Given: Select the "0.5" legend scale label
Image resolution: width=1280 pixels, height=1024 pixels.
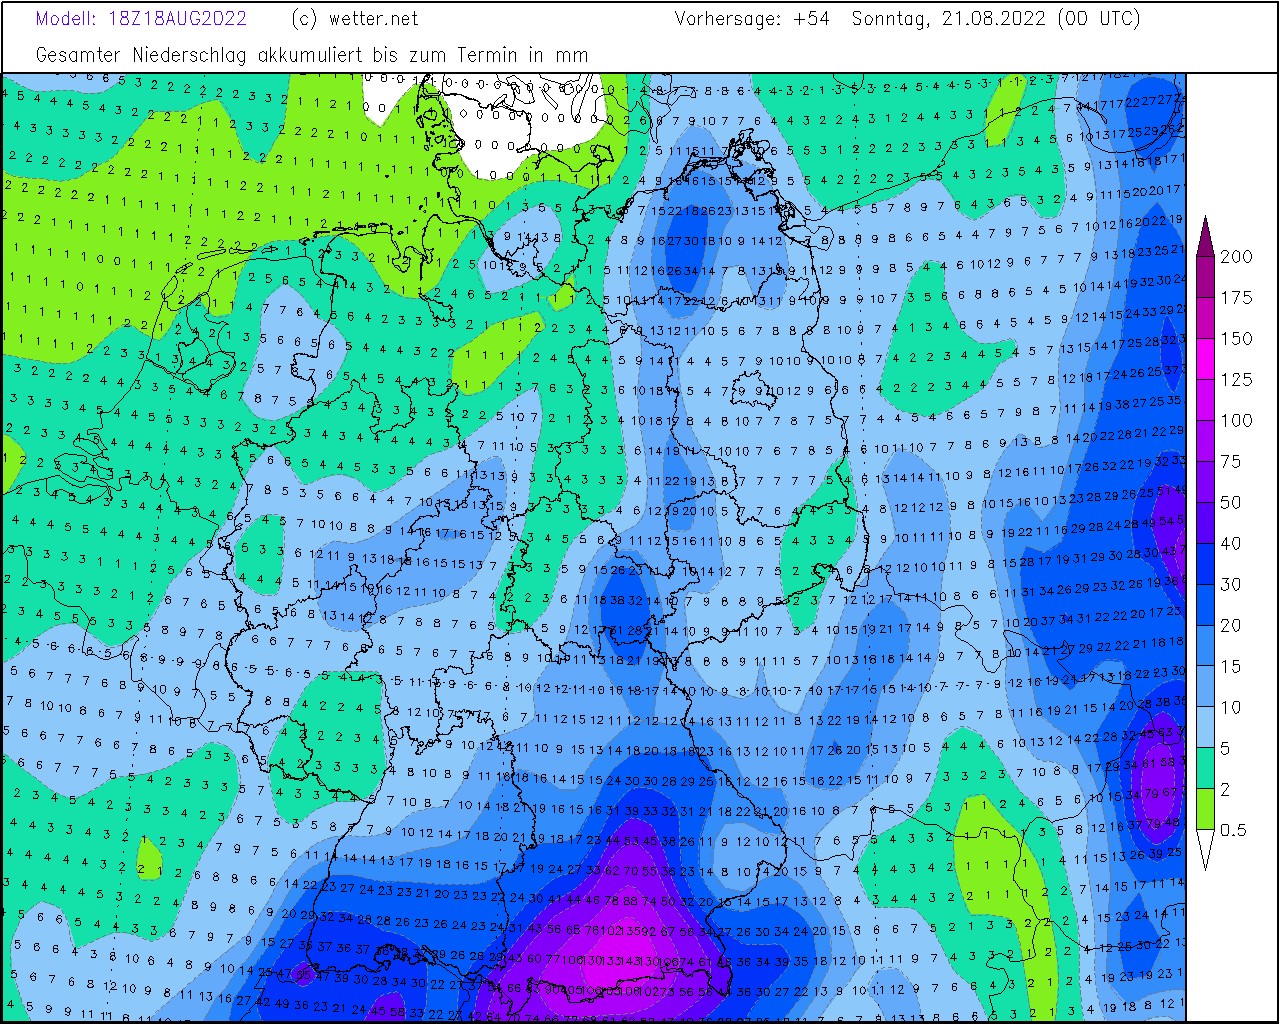Looking at the screenshot, I should 1234,831.
